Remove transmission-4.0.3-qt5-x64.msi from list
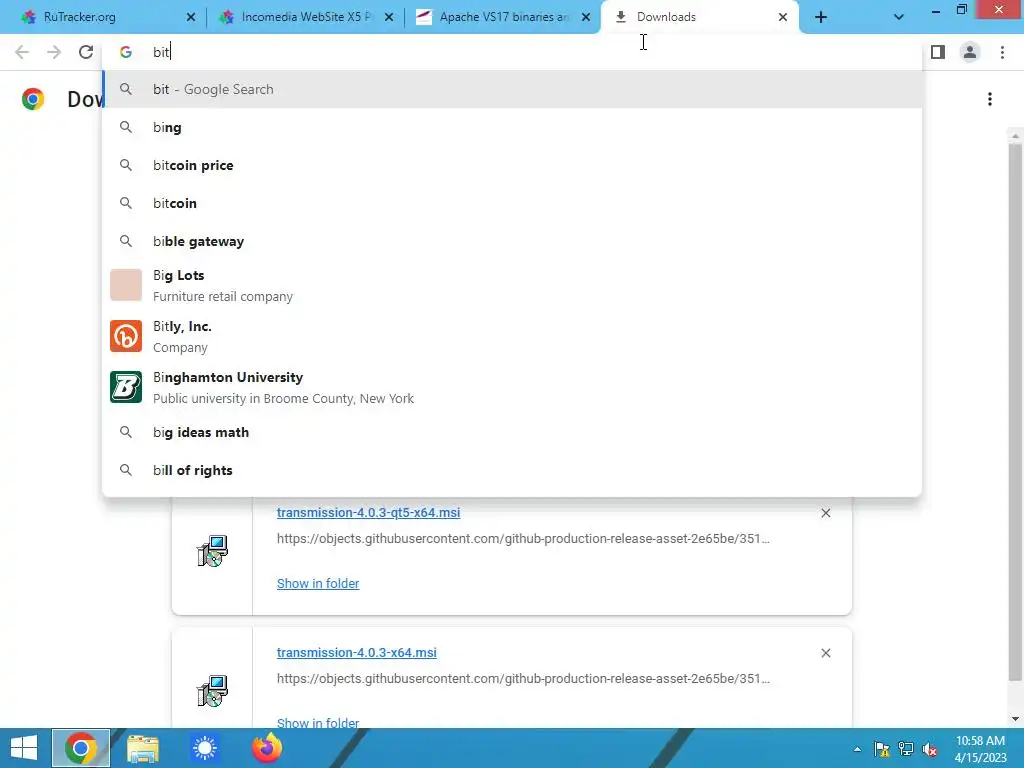This screenshot has width=1024, height=768. click(x=825, y=513)
